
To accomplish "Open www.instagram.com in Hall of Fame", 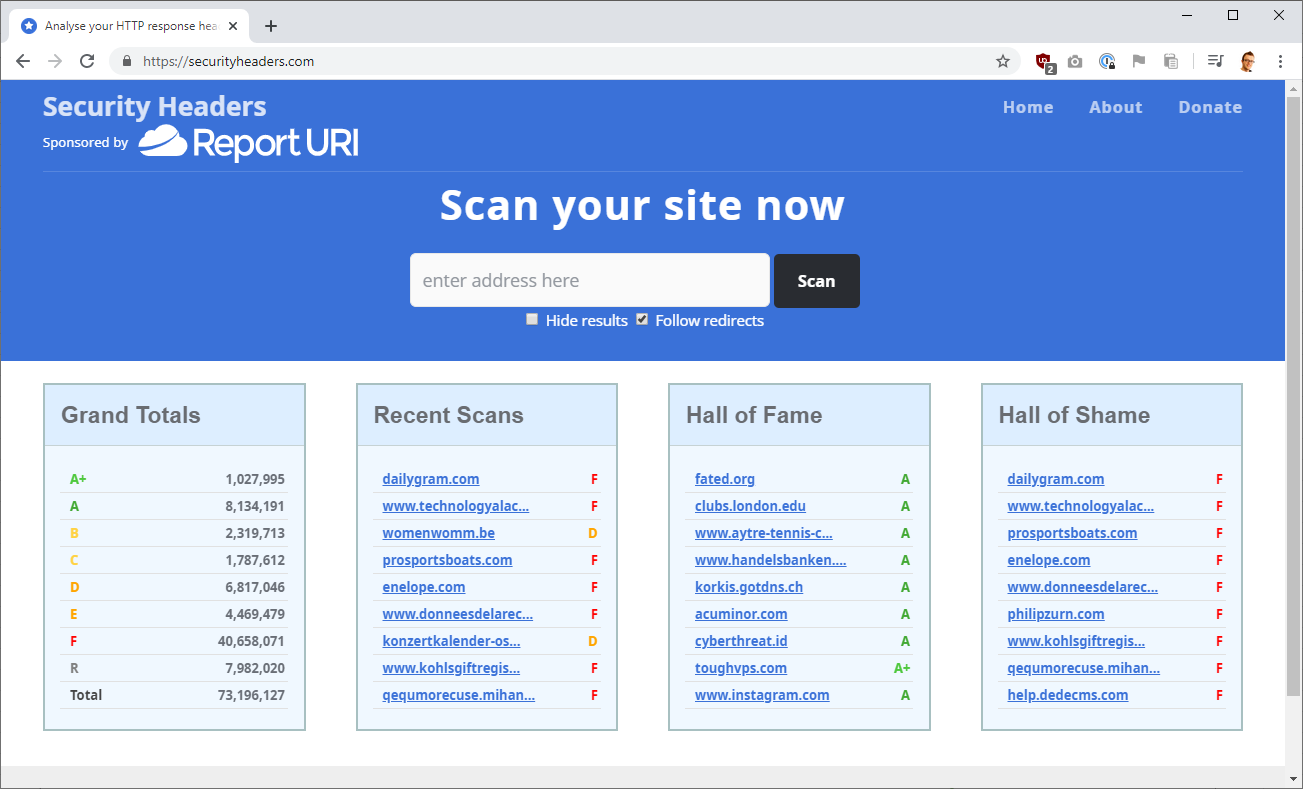I will pyautogui.click(x=762, y=695).
